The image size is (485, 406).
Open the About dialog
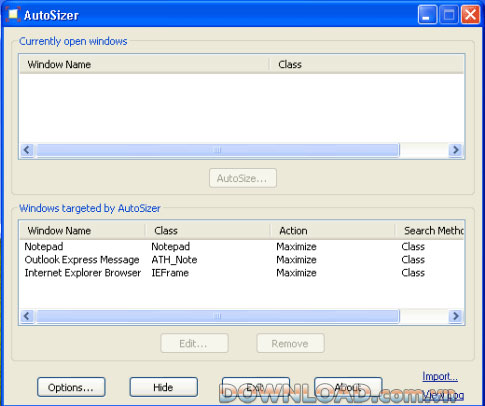[348, 387]
